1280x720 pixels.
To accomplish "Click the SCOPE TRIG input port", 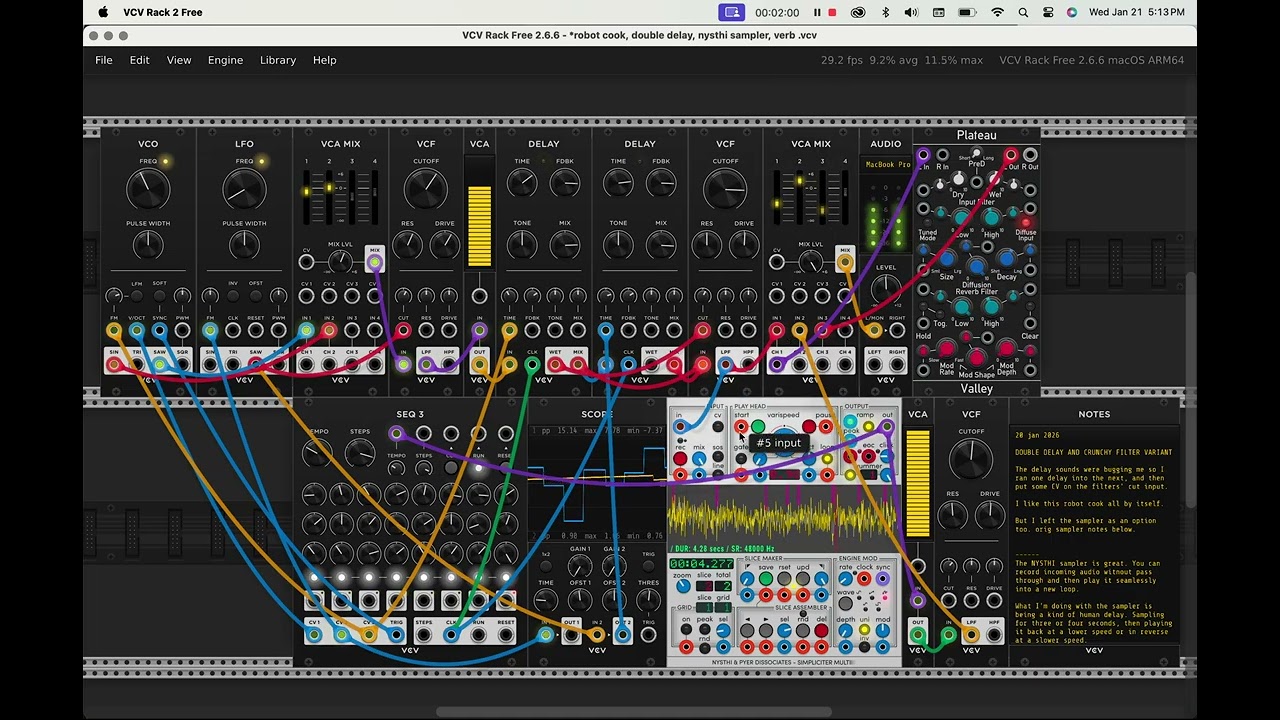I will [x=649, y=634].
